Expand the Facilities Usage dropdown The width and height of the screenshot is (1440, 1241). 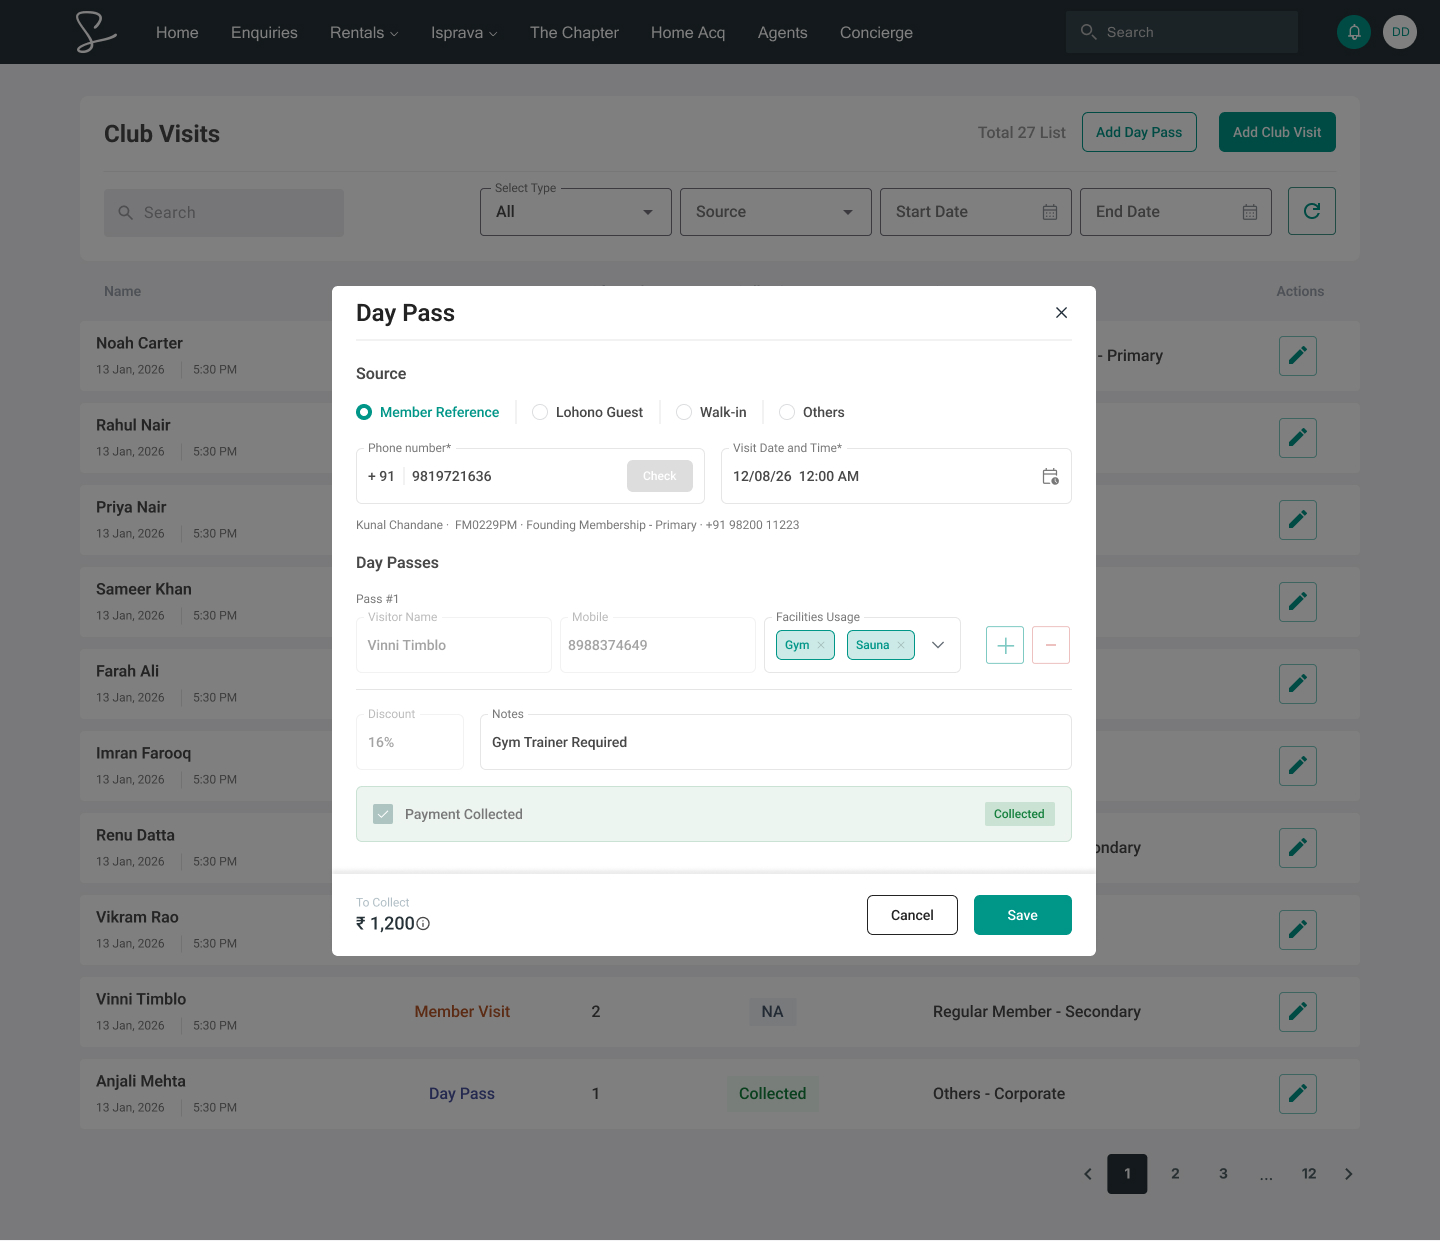pyautogui.click(x=938, y=645)
